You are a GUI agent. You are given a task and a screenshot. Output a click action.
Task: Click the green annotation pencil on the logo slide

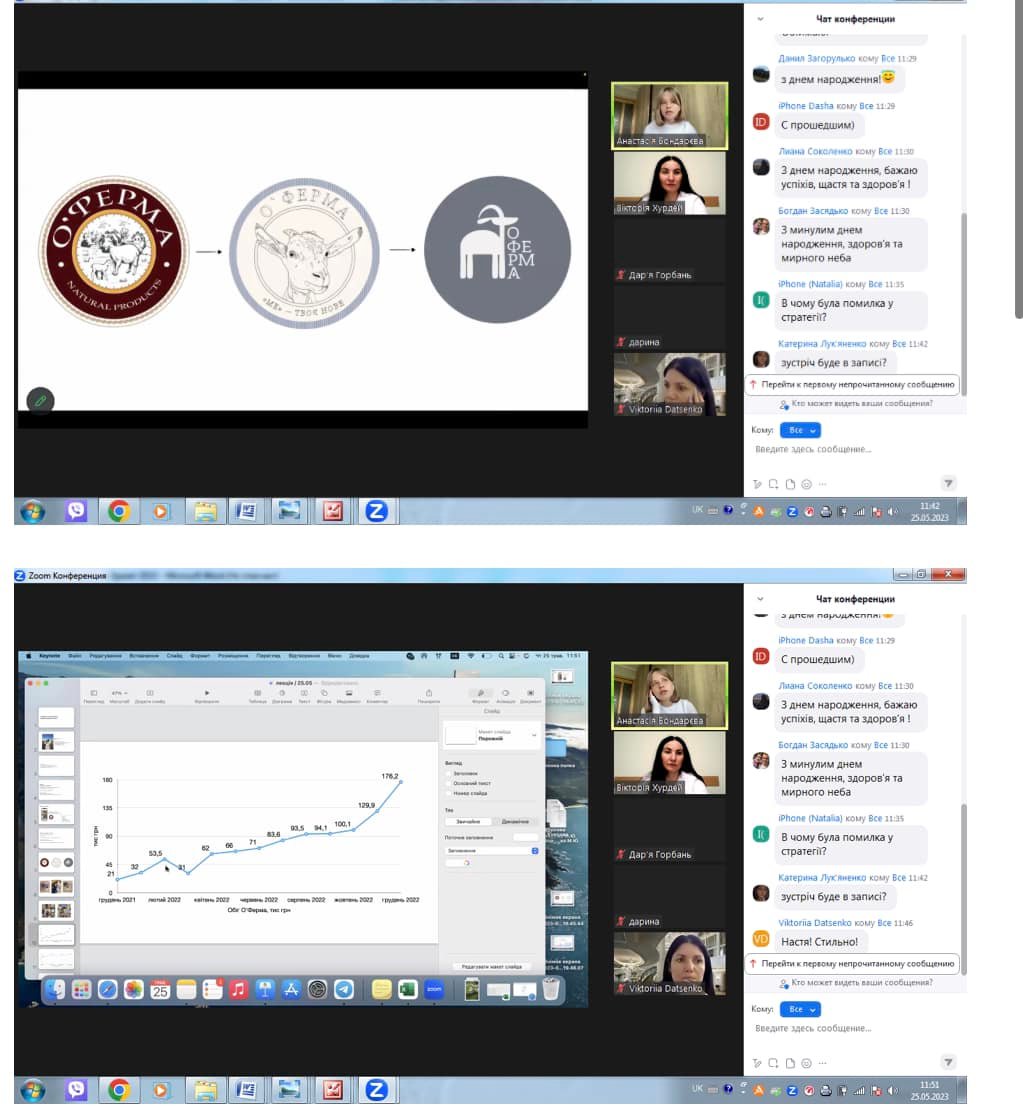pos(40,401)
